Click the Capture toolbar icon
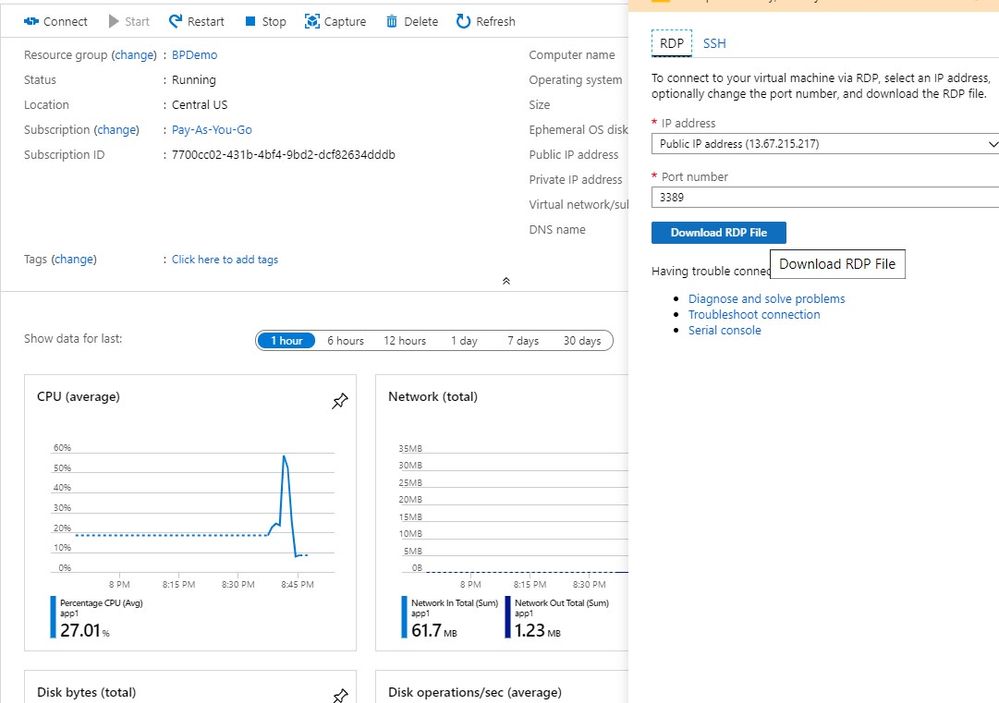The width and height of the screenshot is (999, 703). 312,21
